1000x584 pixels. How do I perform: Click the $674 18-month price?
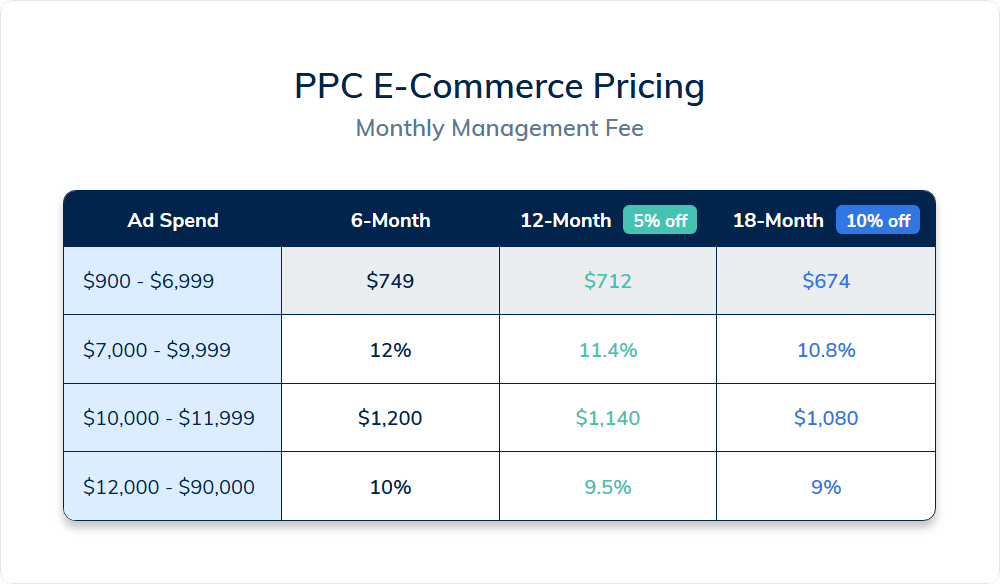point(826,281)
